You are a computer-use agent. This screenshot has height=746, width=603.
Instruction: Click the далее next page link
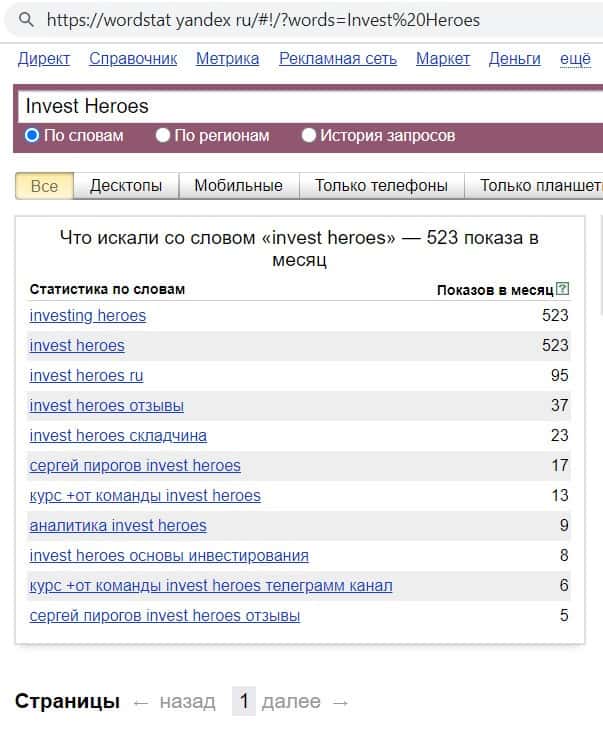tap(291, 702)
